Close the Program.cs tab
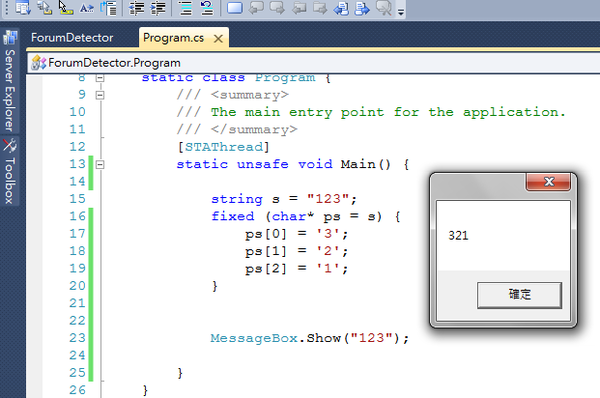 coord(218,39)
